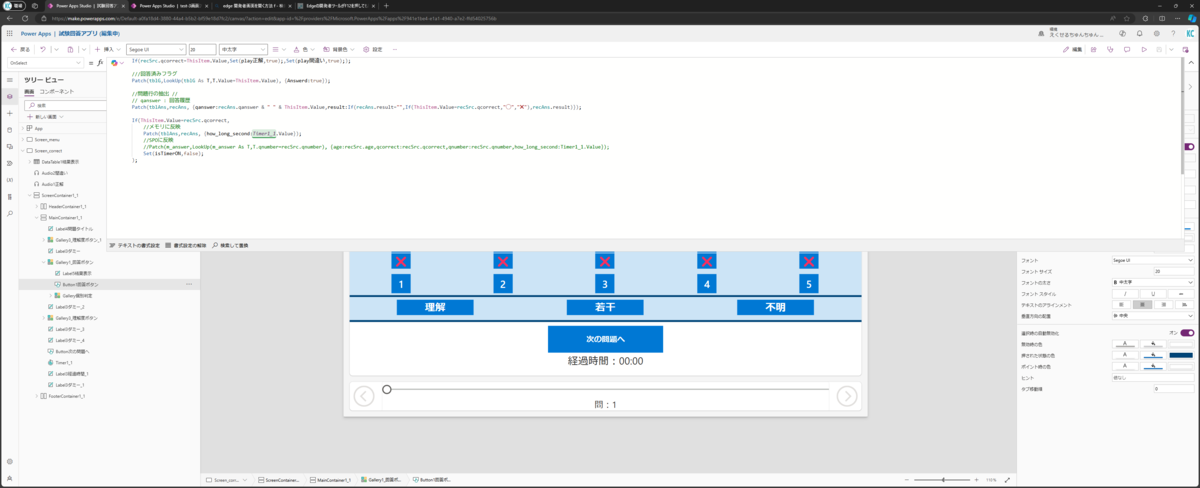
Task: Click the Edit (編集) pencil button top right
Action: tap(1071, 49)
